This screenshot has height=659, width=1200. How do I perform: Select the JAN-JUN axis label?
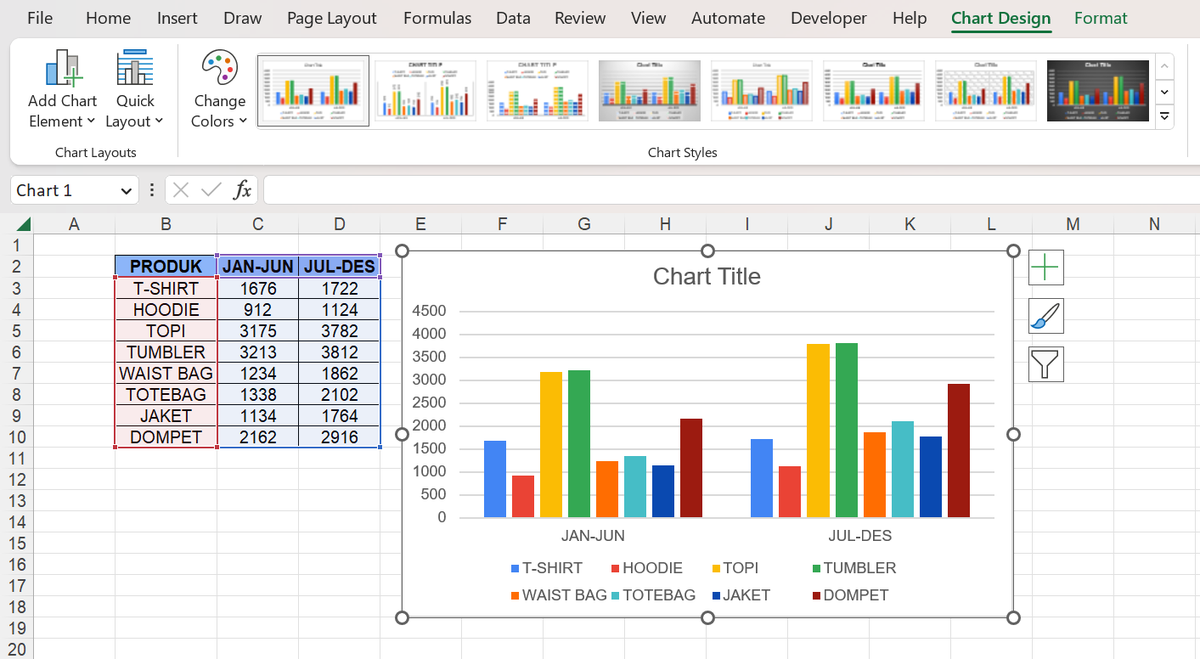pos(593,536)
